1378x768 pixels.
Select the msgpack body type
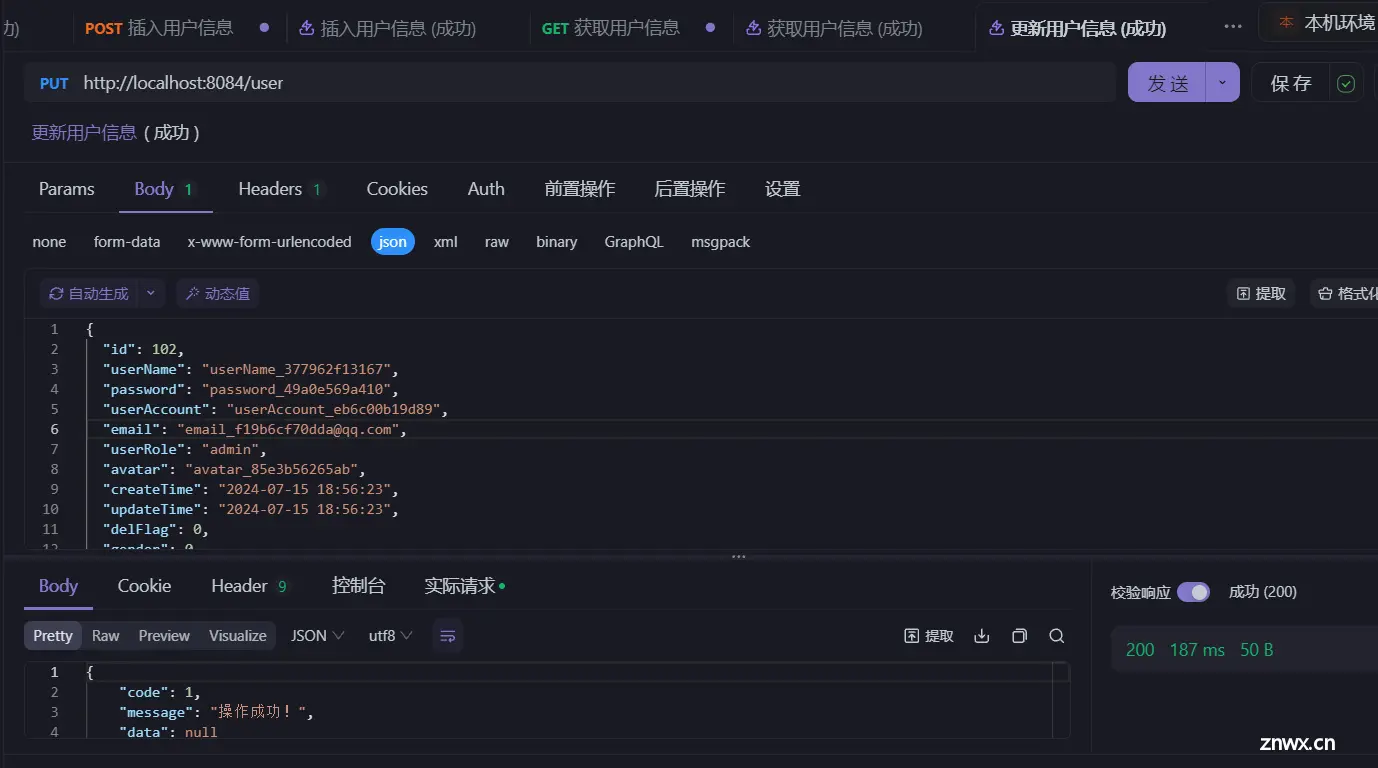pos(721,242)
